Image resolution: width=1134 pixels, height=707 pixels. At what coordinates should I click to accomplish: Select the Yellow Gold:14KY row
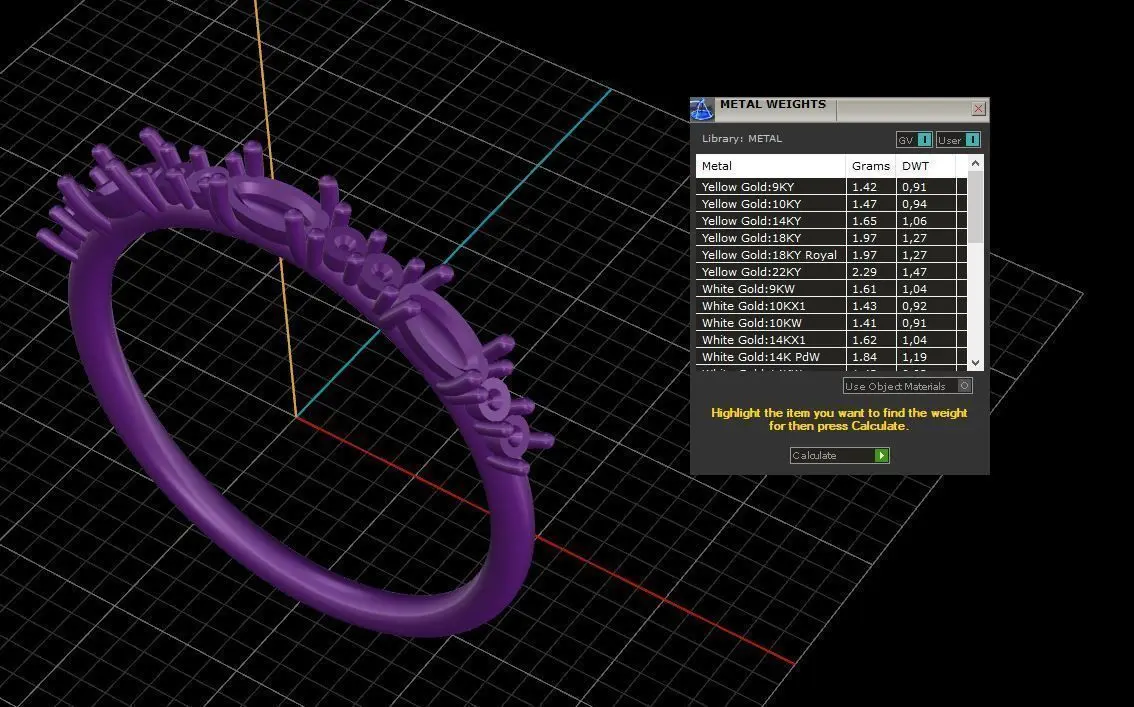tap(831, 220)
